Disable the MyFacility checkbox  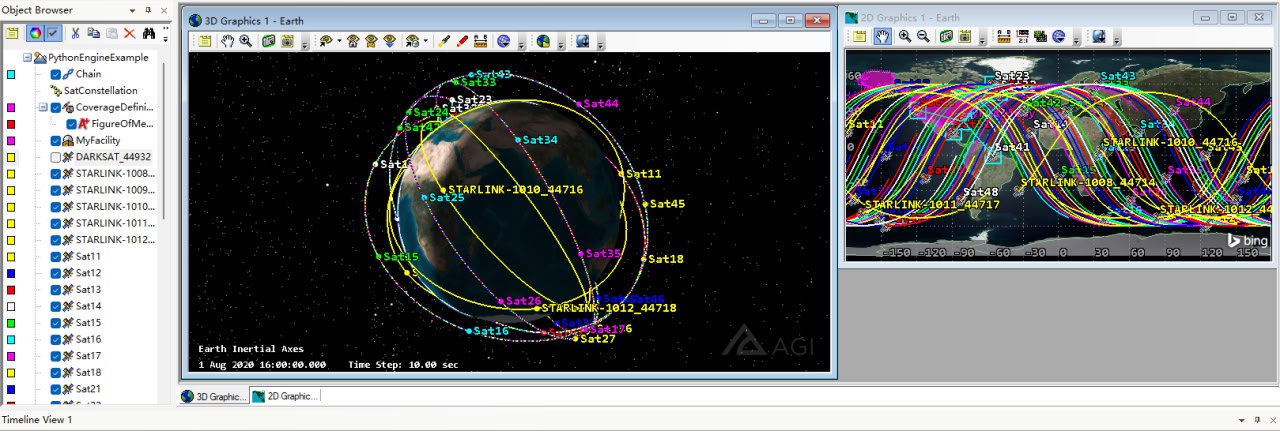[56, 140]
